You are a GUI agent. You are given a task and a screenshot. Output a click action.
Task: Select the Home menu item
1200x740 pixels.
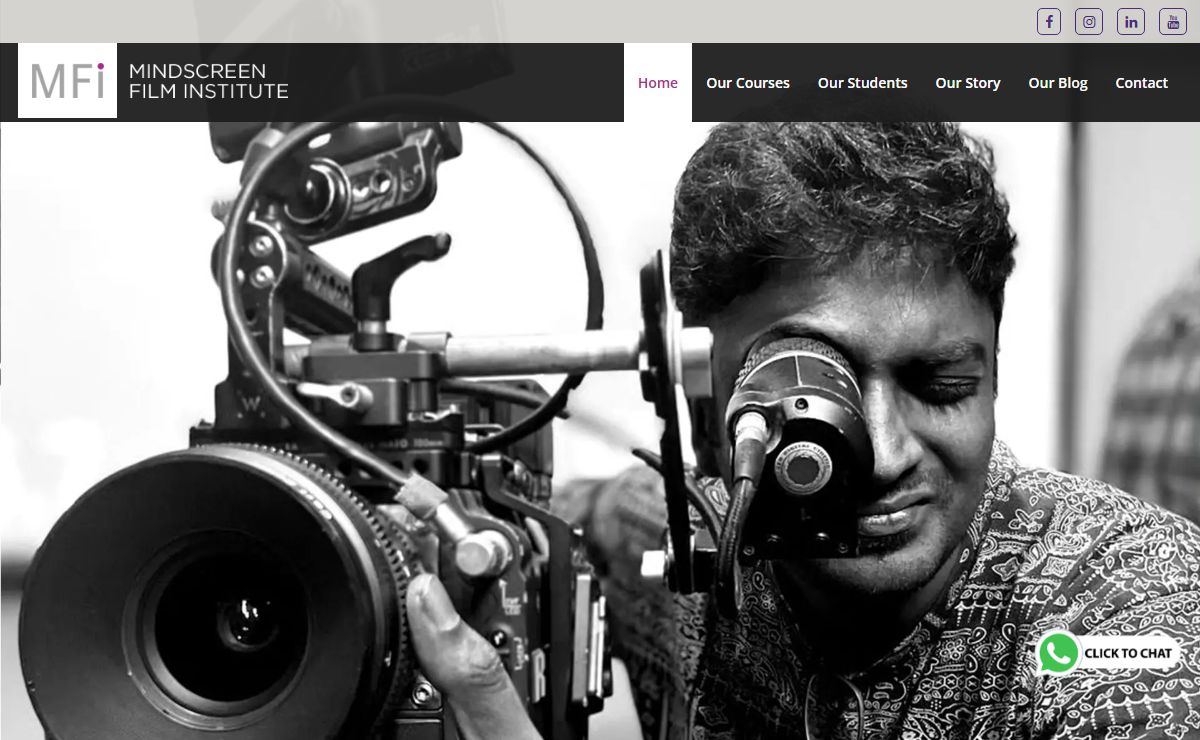tap(658, 83)
